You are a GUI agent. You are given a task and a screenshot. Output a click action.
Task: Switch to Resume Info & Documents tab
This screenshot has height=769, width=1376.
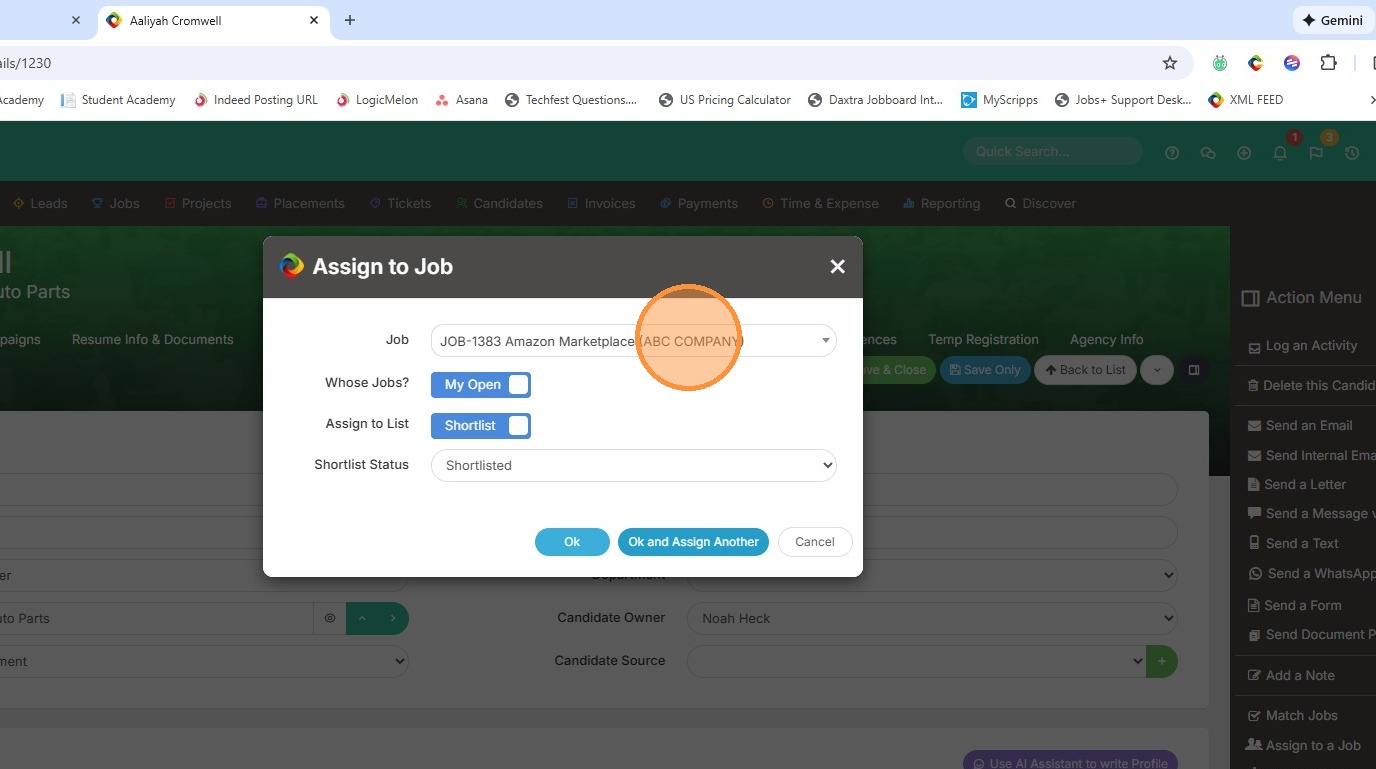152,340
